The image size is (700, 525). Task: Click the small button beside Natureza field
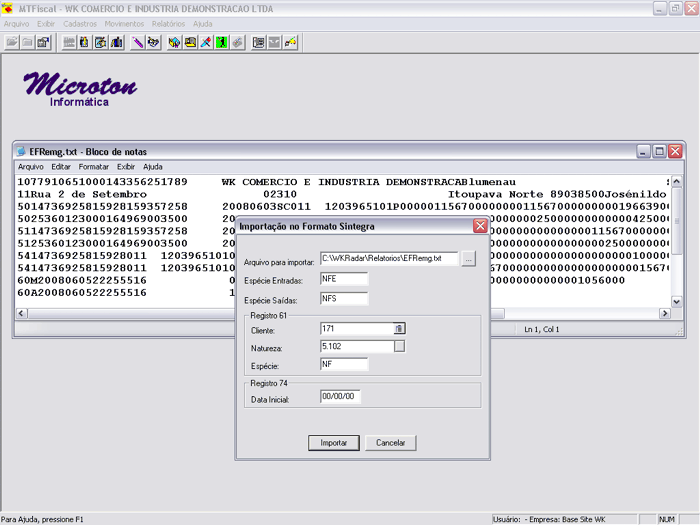pos(399,346)
